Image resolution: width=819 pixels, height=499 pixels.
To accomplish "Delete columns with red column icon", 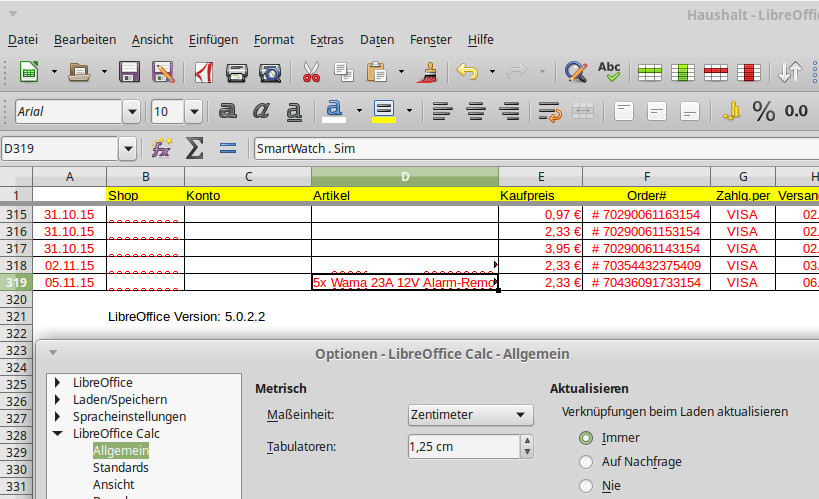I will [x=748, y=73].
